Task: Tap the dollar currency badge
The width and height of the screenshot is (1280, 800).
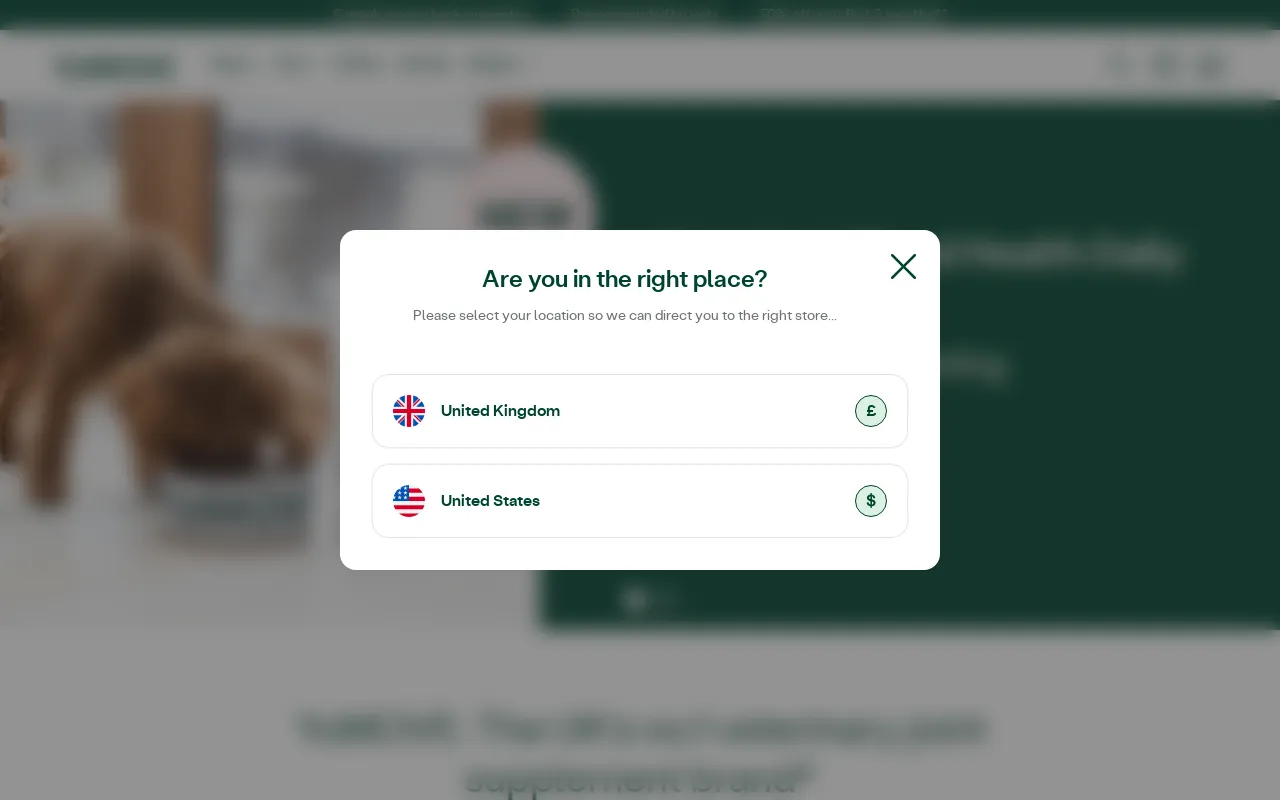Action: pyautogui.click(x=871, y=501)
